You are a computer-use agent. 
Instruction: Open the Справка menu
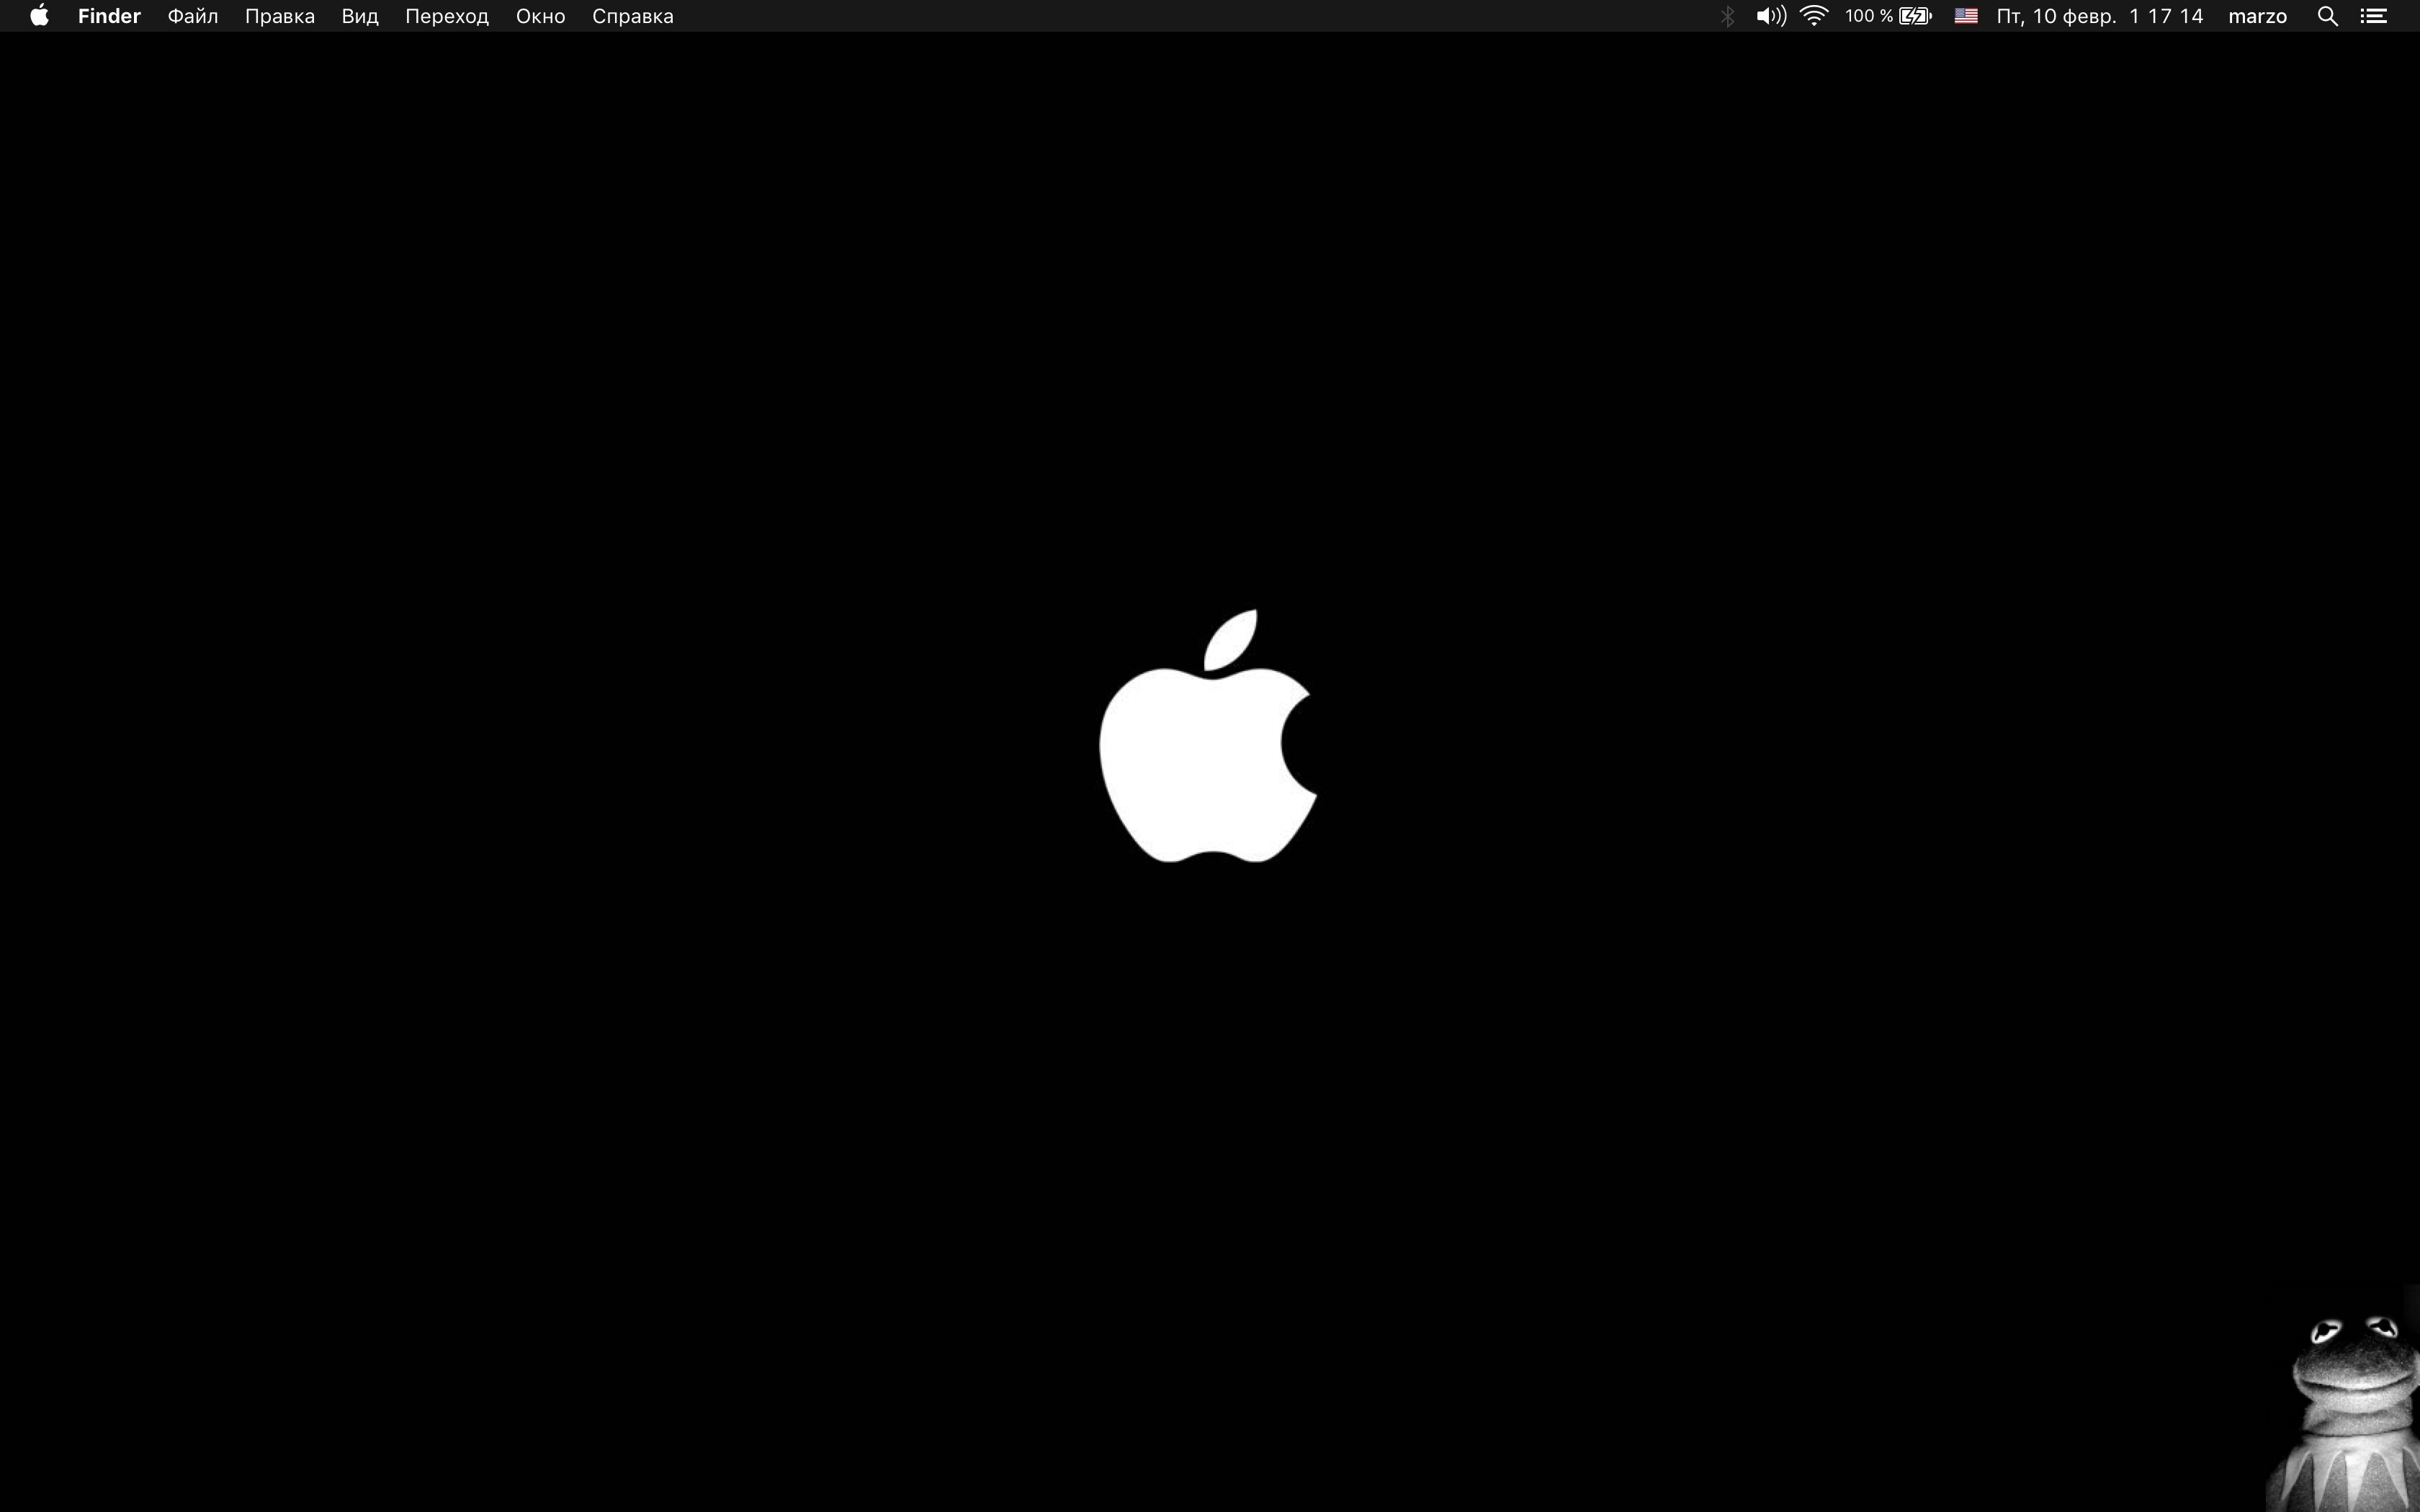pyautogui.click(x=632, y=16)
